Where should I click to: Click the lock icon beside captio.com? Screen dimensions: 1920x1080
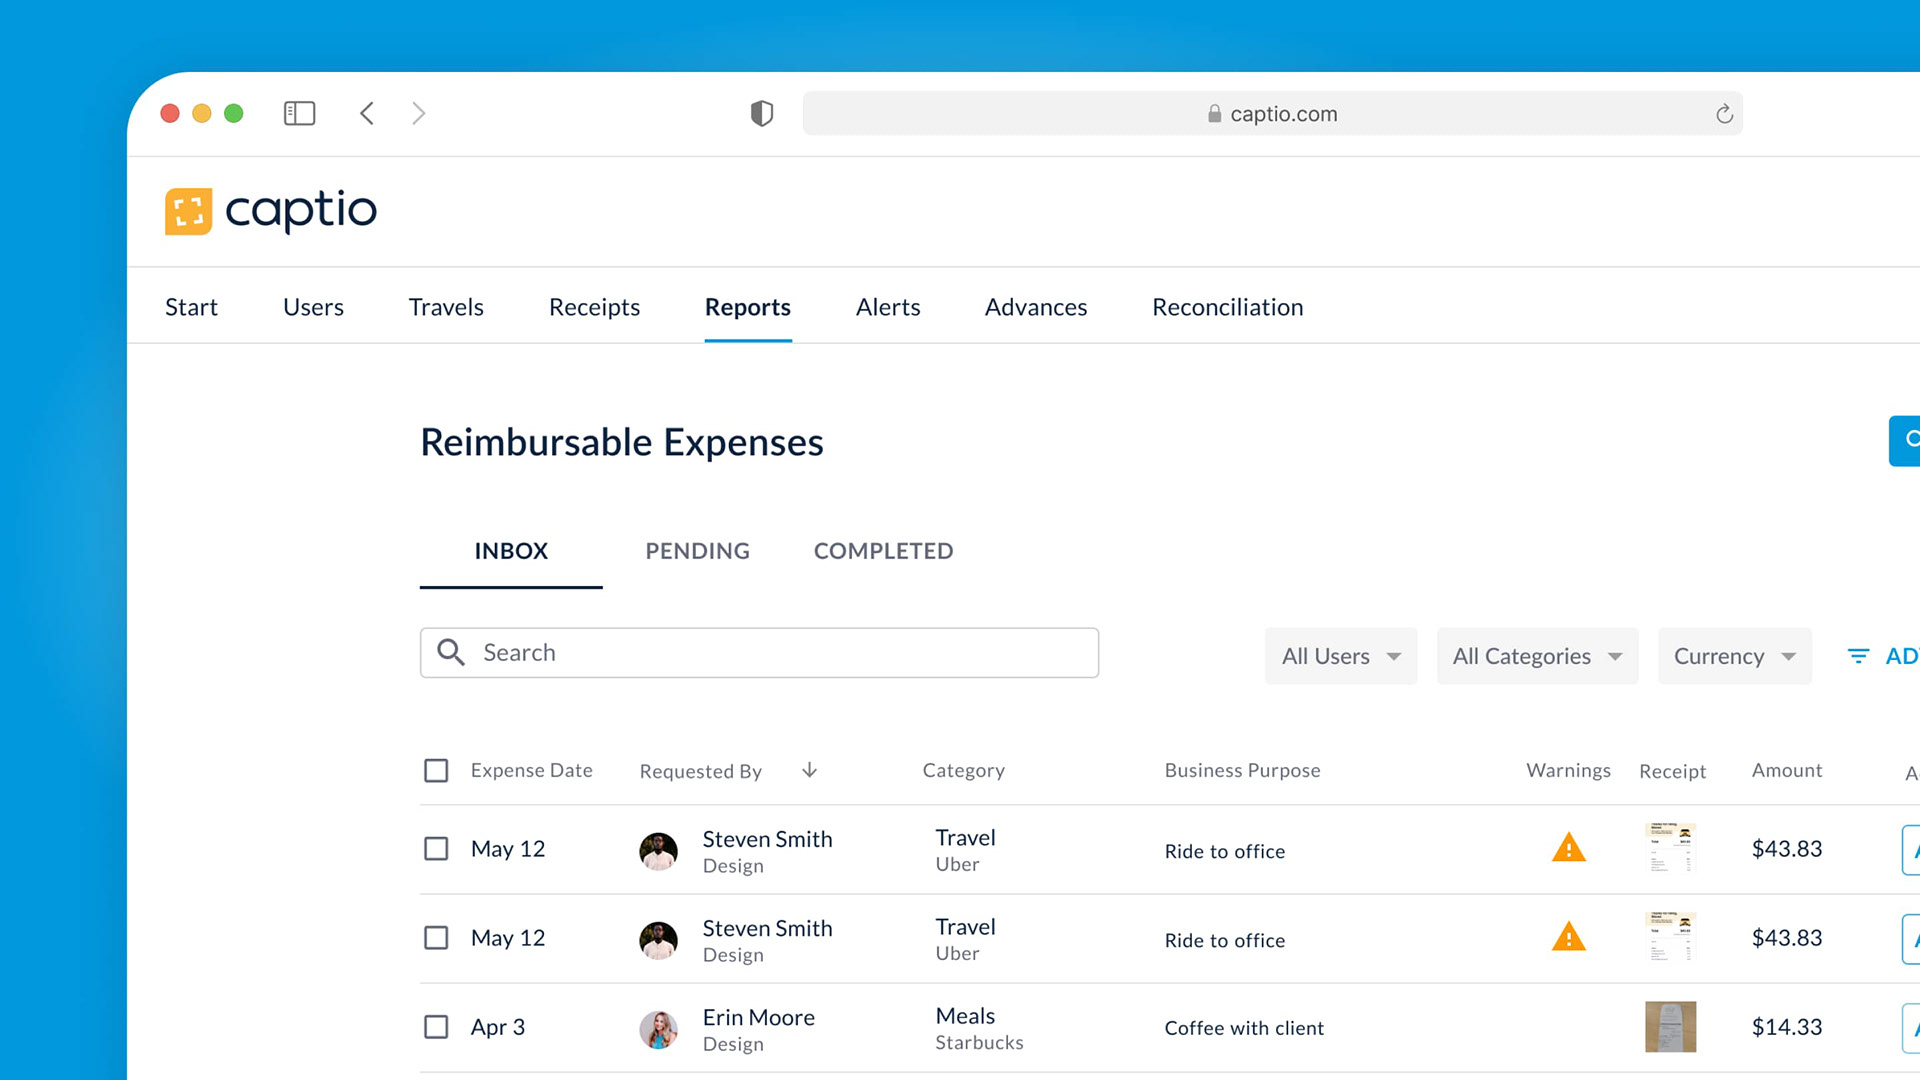pyautogui.click(x=1214, y=114)
